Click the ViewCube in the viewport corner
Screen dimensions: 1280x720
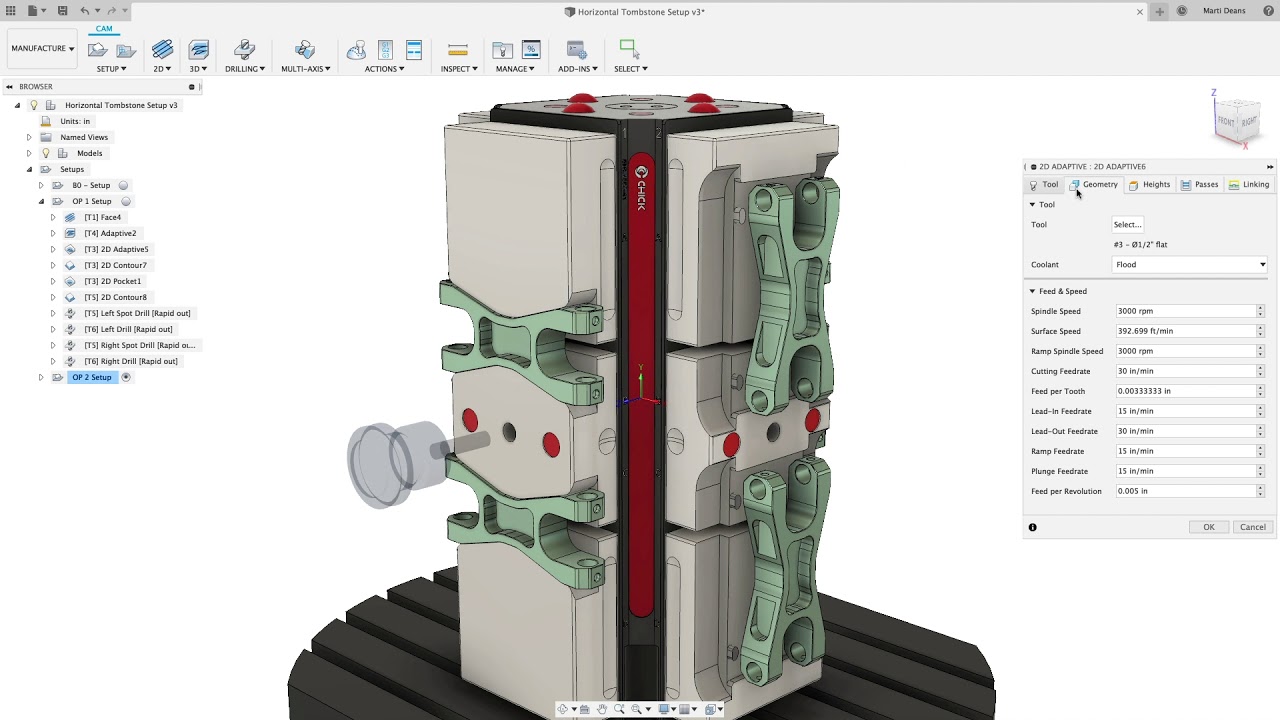[x=1236, y=120]
